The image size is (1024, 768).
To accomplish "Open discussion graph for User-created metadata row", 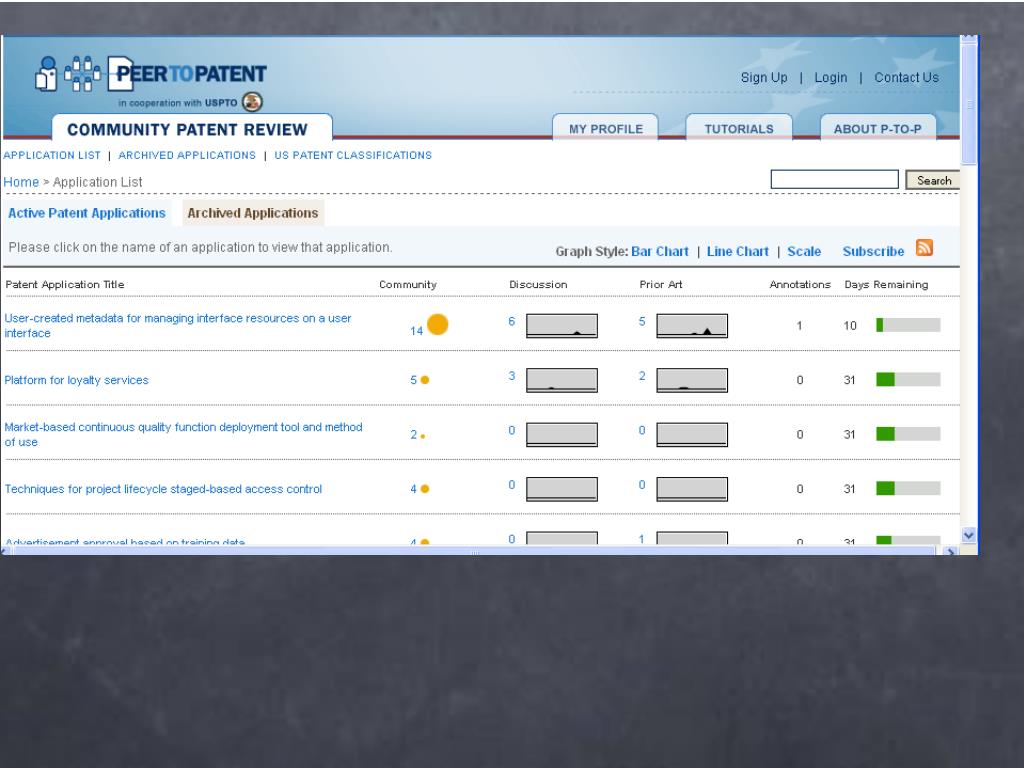I will [562, 325].
